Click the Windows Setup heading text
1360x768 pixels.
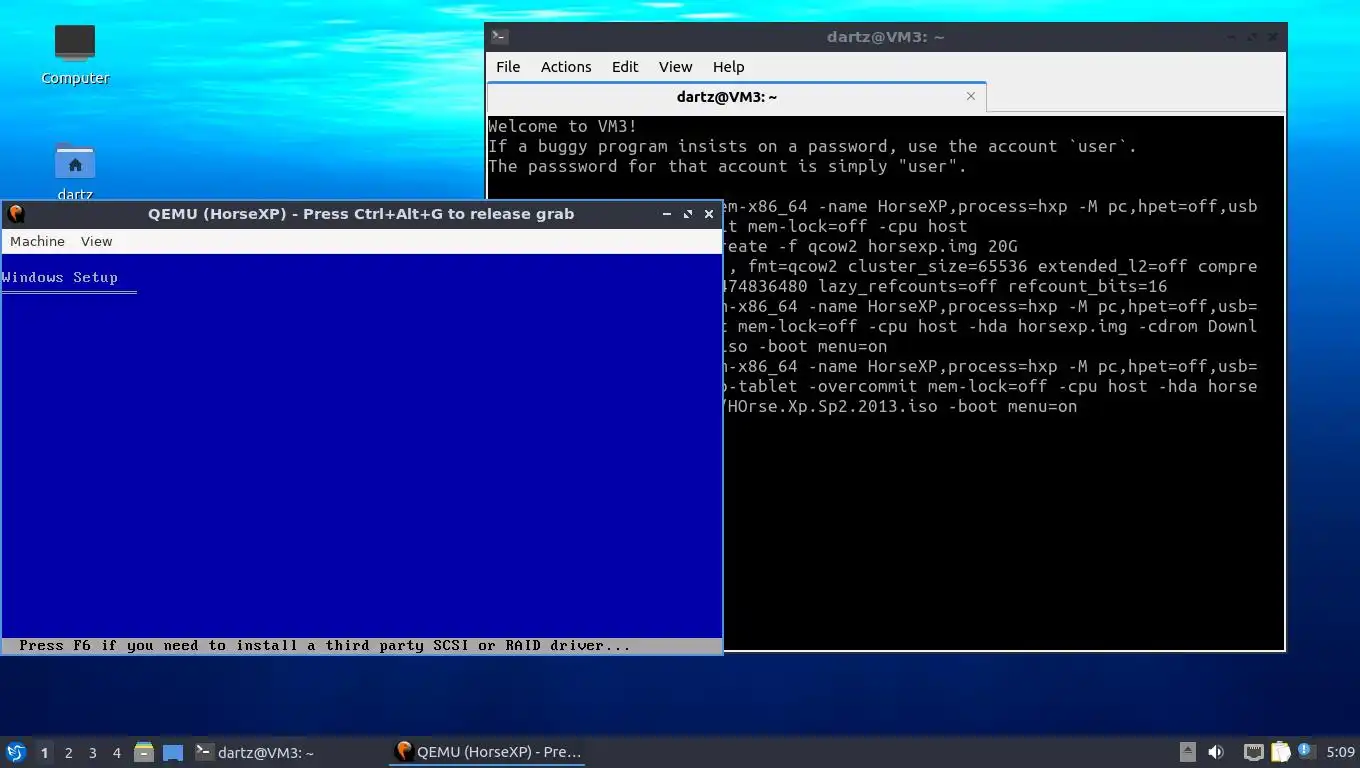[60, 277]
